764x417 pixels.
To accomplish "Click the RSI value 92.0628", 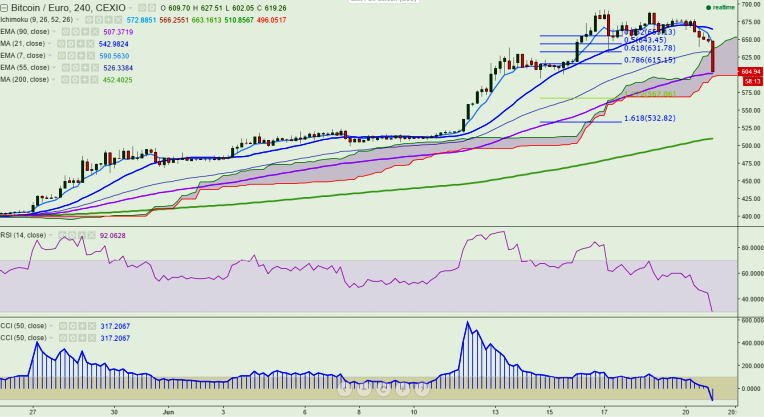I will point(113,235).
